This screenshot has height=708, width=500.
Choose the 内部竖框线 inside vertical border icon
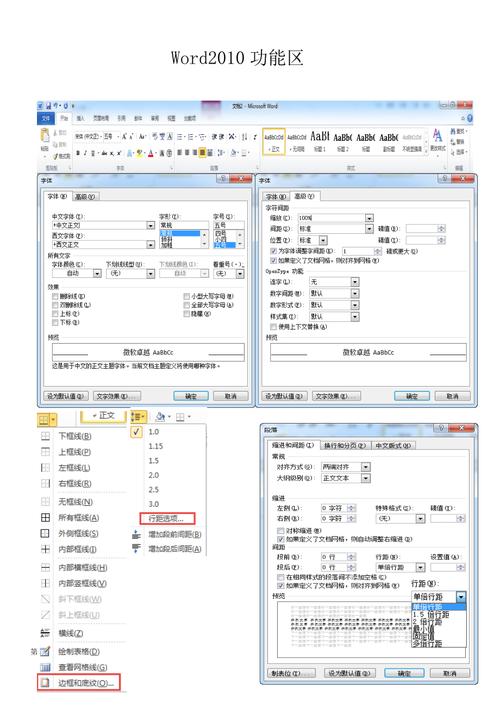tap(45, 583)
